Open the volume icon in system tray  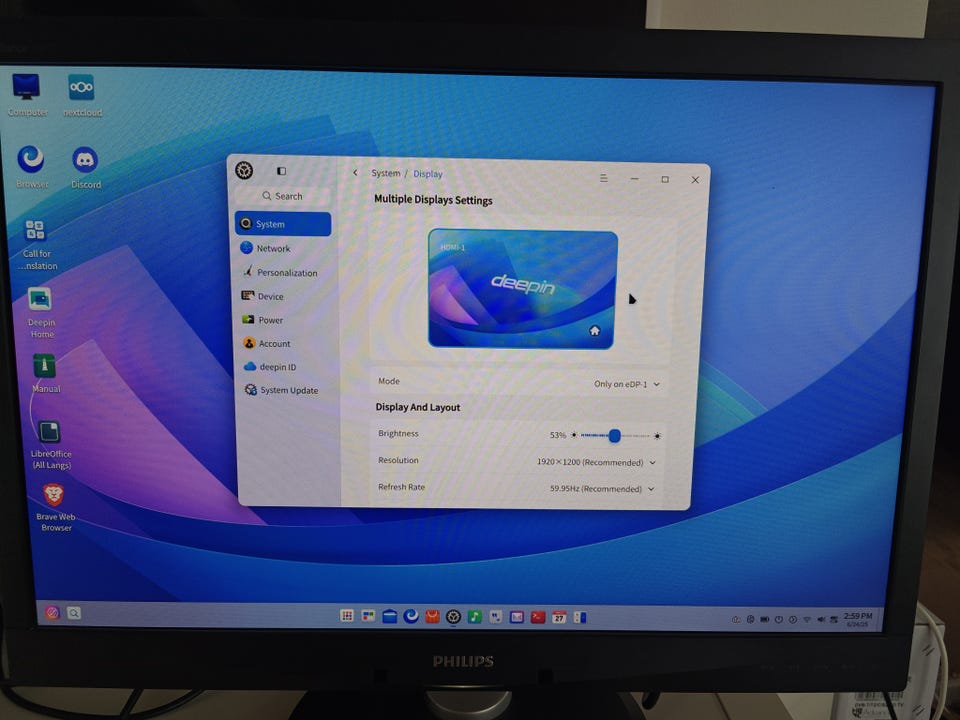820,620
